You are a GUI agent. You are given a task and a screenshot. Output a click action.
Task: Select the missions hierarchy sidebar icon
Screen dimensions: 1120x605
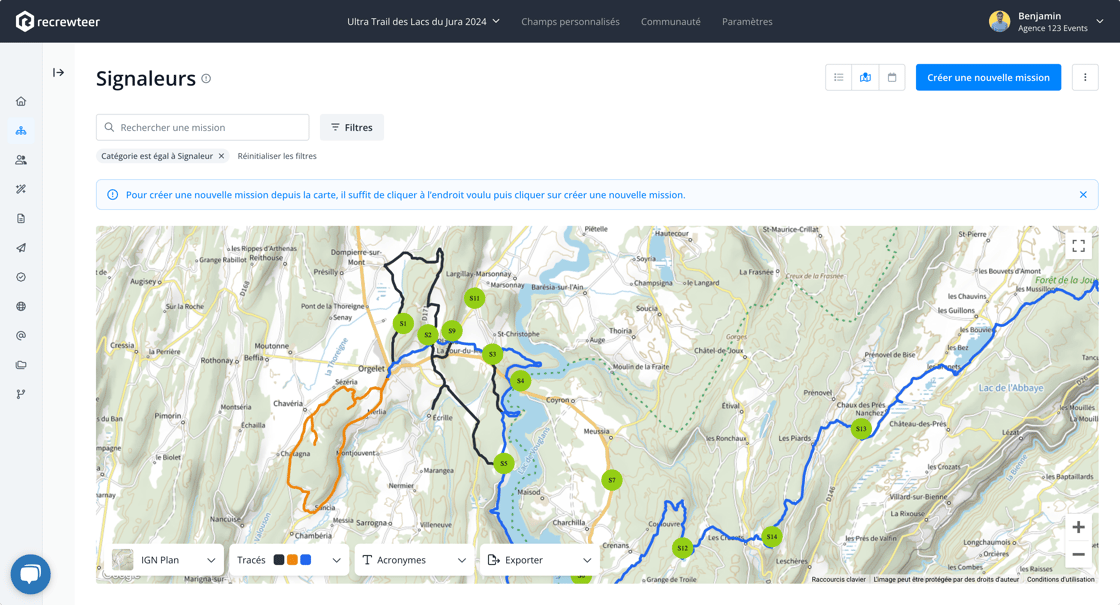coord(21,131)
